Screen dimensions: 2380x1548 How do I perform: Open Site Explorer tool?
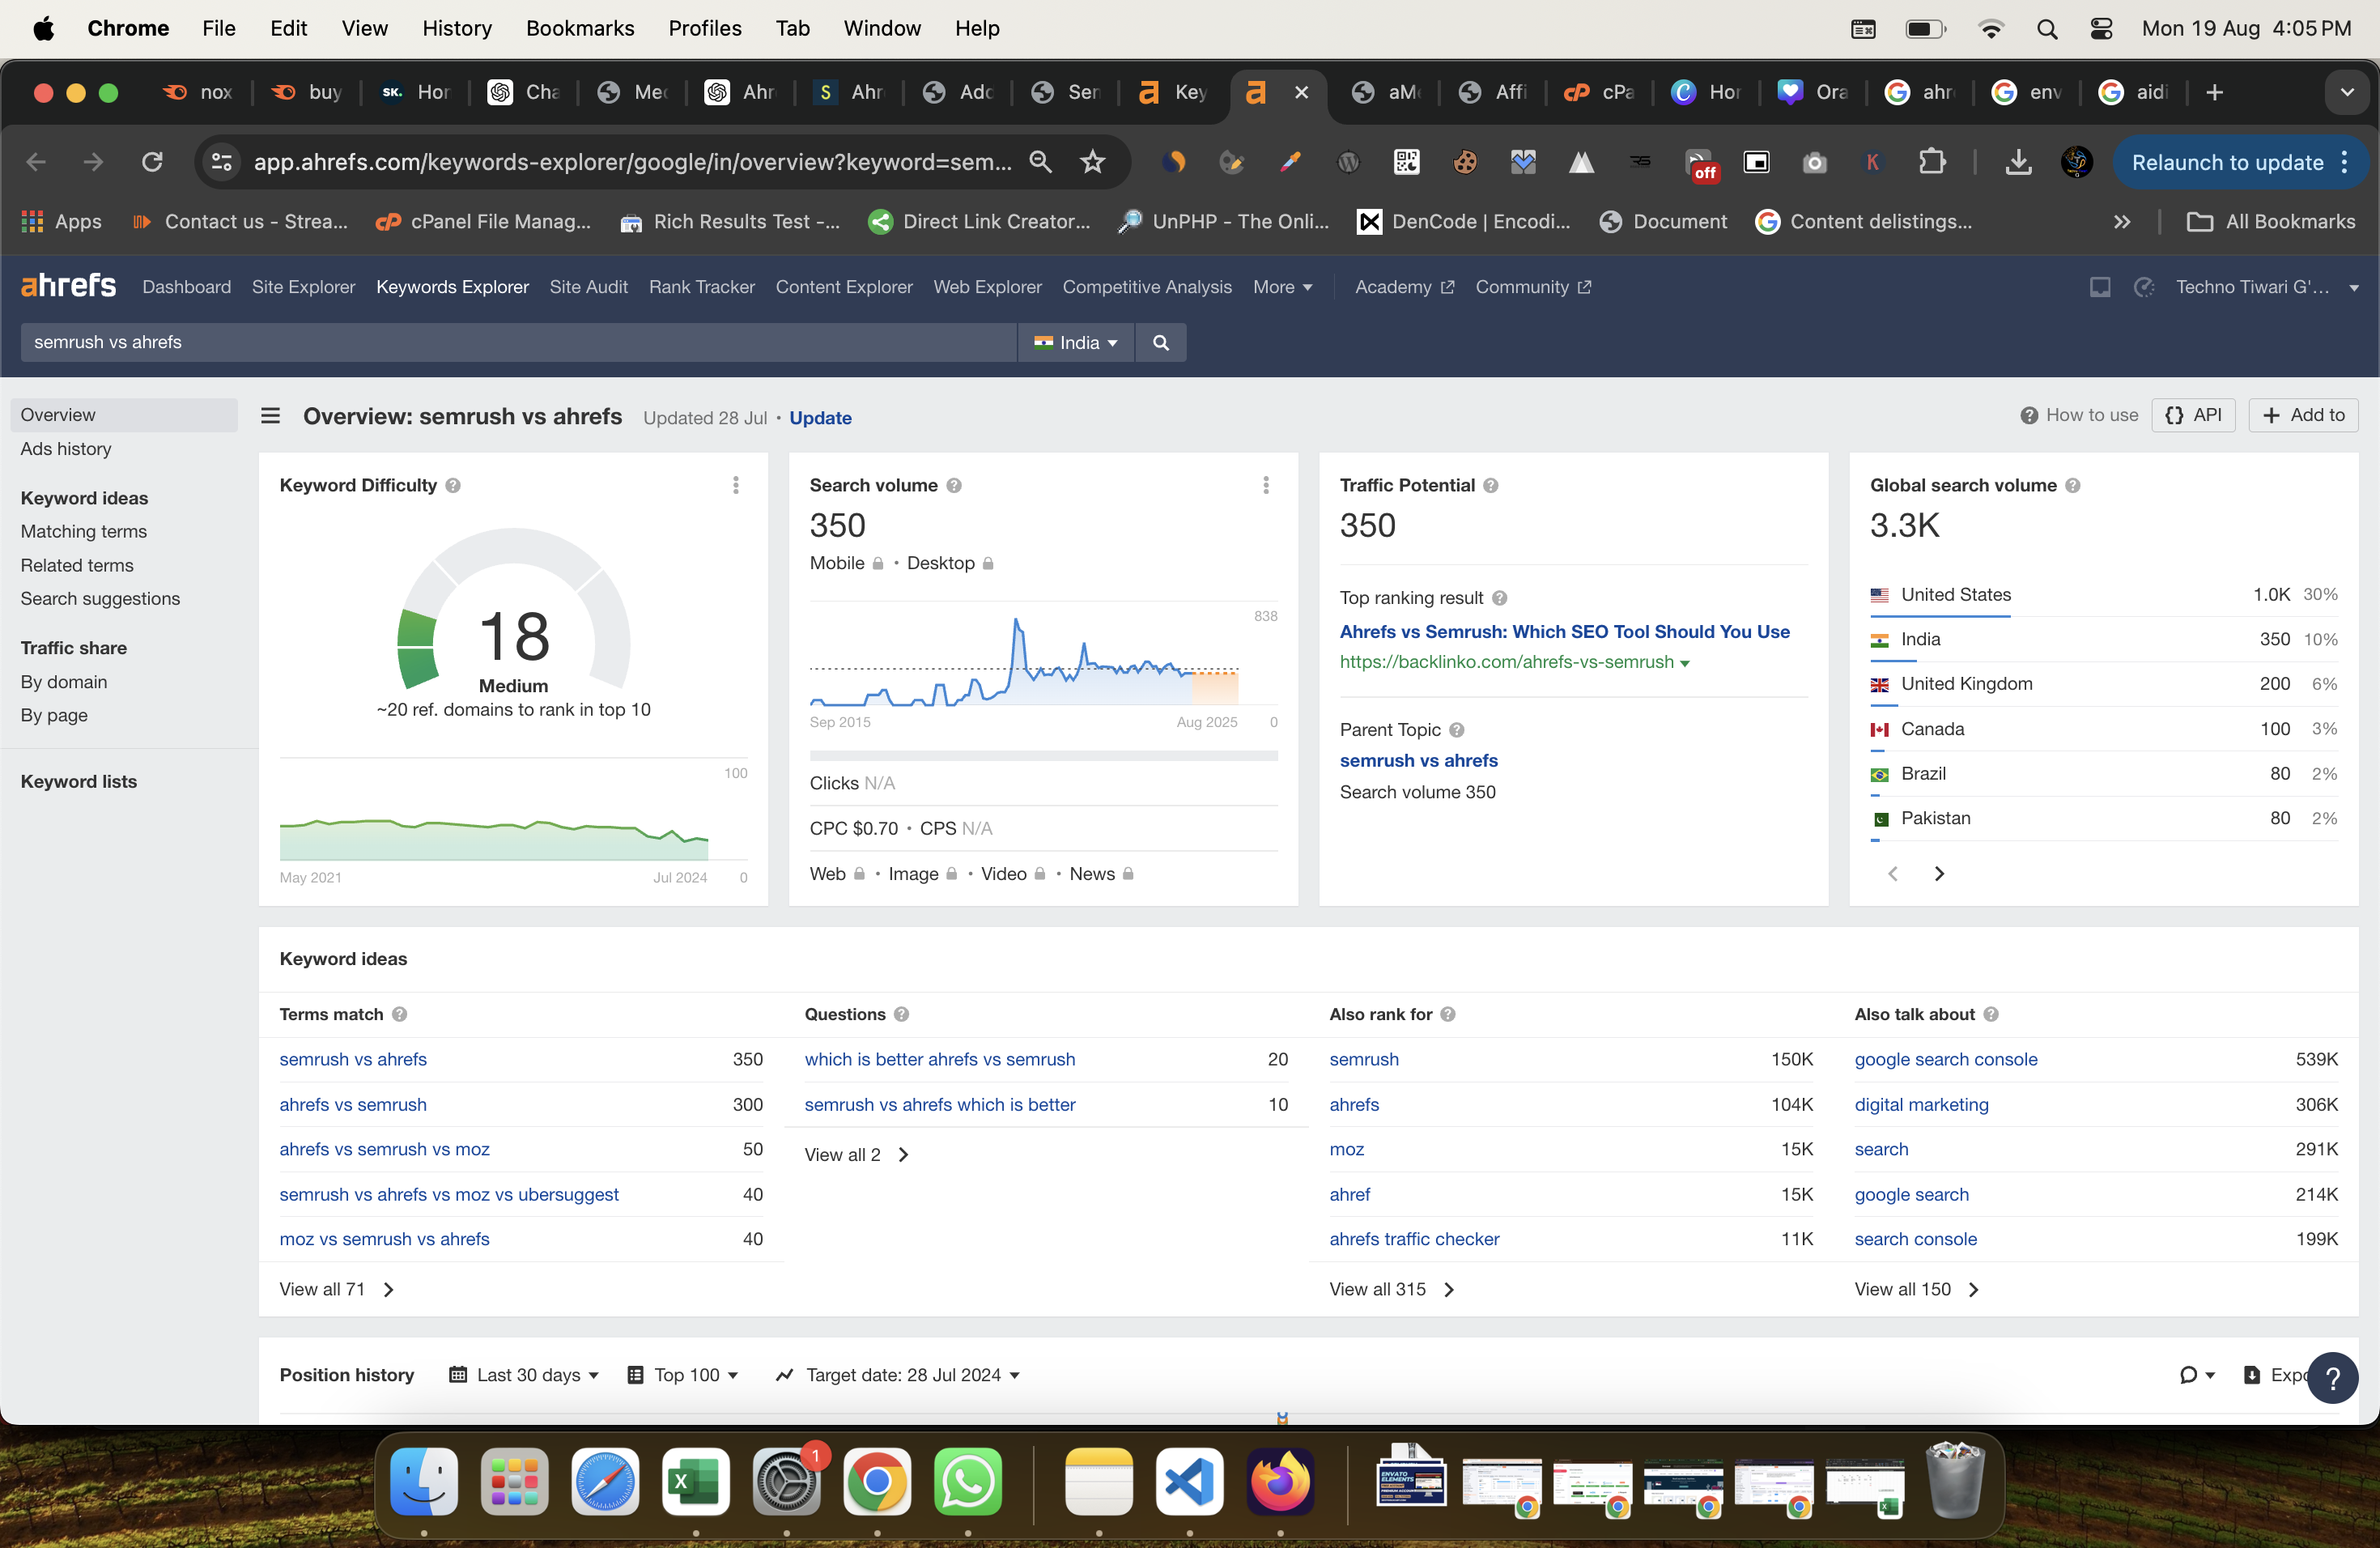coord(302,287)
